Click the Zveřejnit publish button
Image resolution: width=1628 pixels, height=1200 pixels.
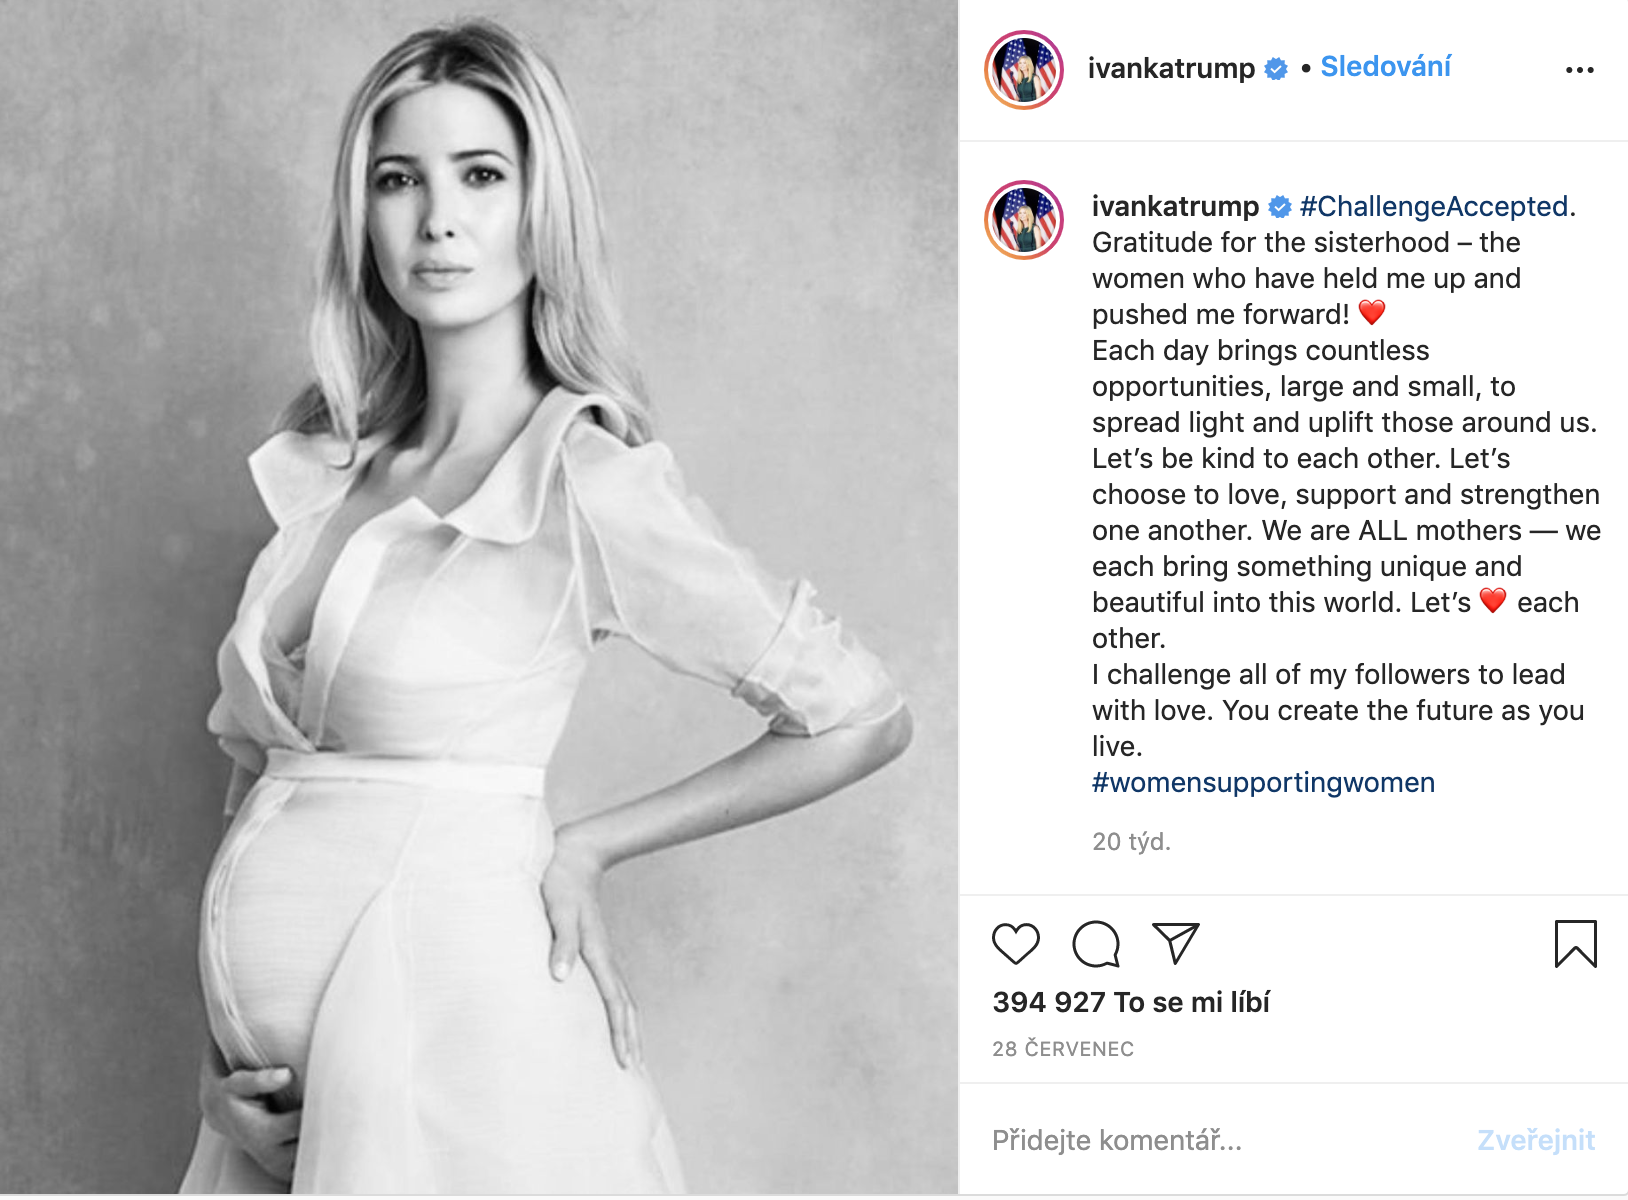(1536, 1140)
